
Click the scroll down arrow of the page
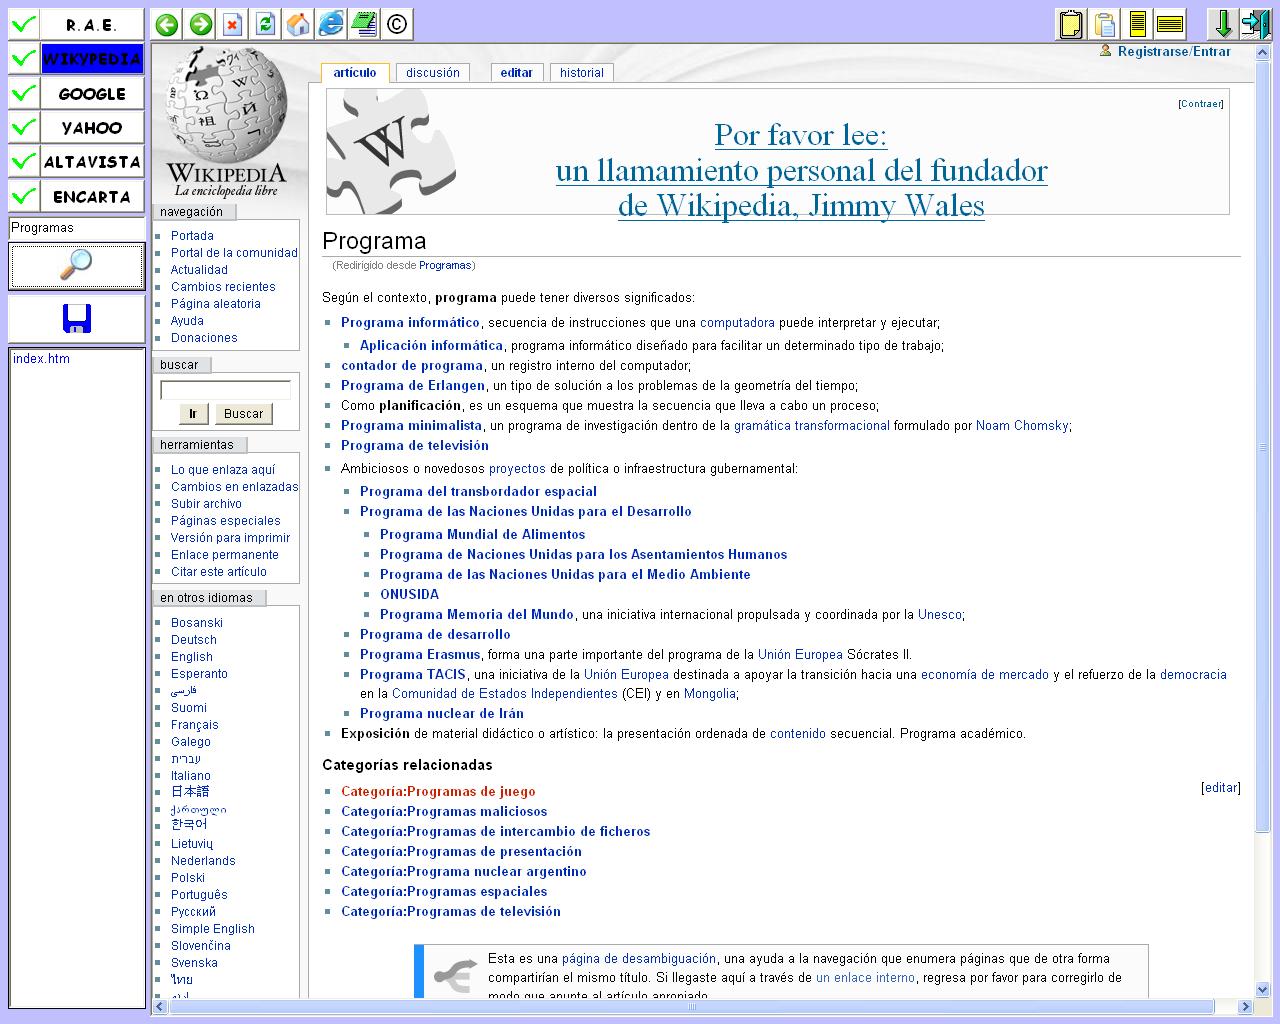1262,990
